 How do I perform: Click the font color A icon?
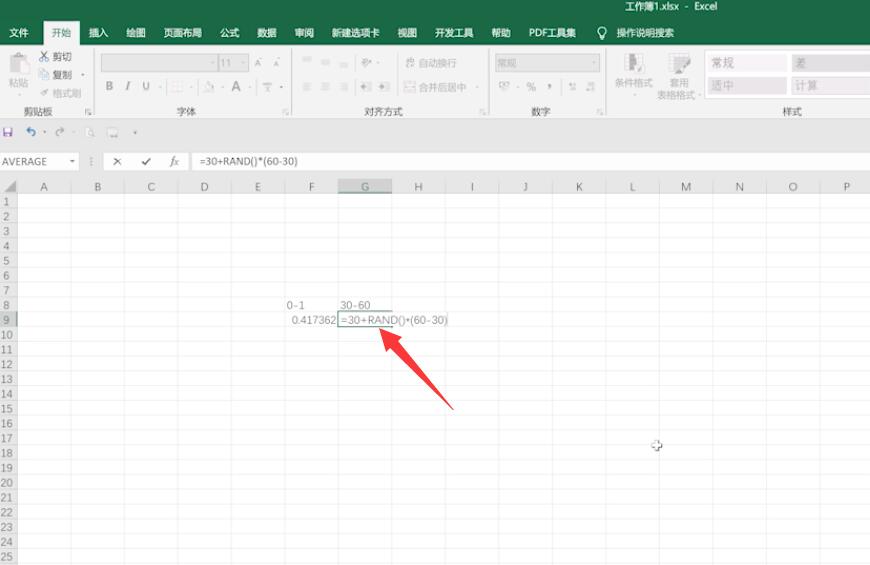pos(236,87)
